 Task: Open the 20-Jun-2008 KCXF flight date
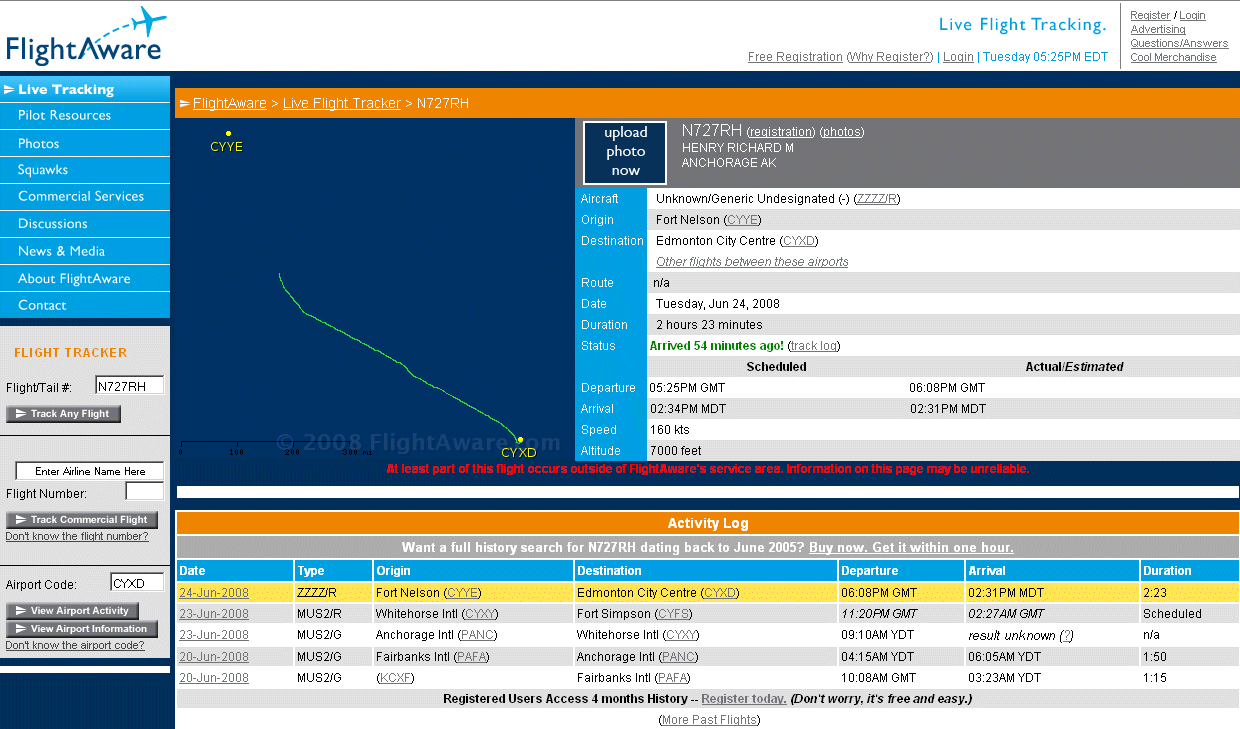click(214, 678)
